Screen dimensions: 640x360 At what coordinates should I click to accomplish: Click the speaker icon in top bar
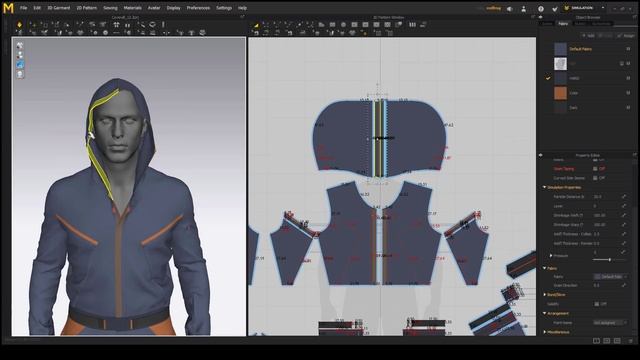pyautogui.click(x=509, y=9)
